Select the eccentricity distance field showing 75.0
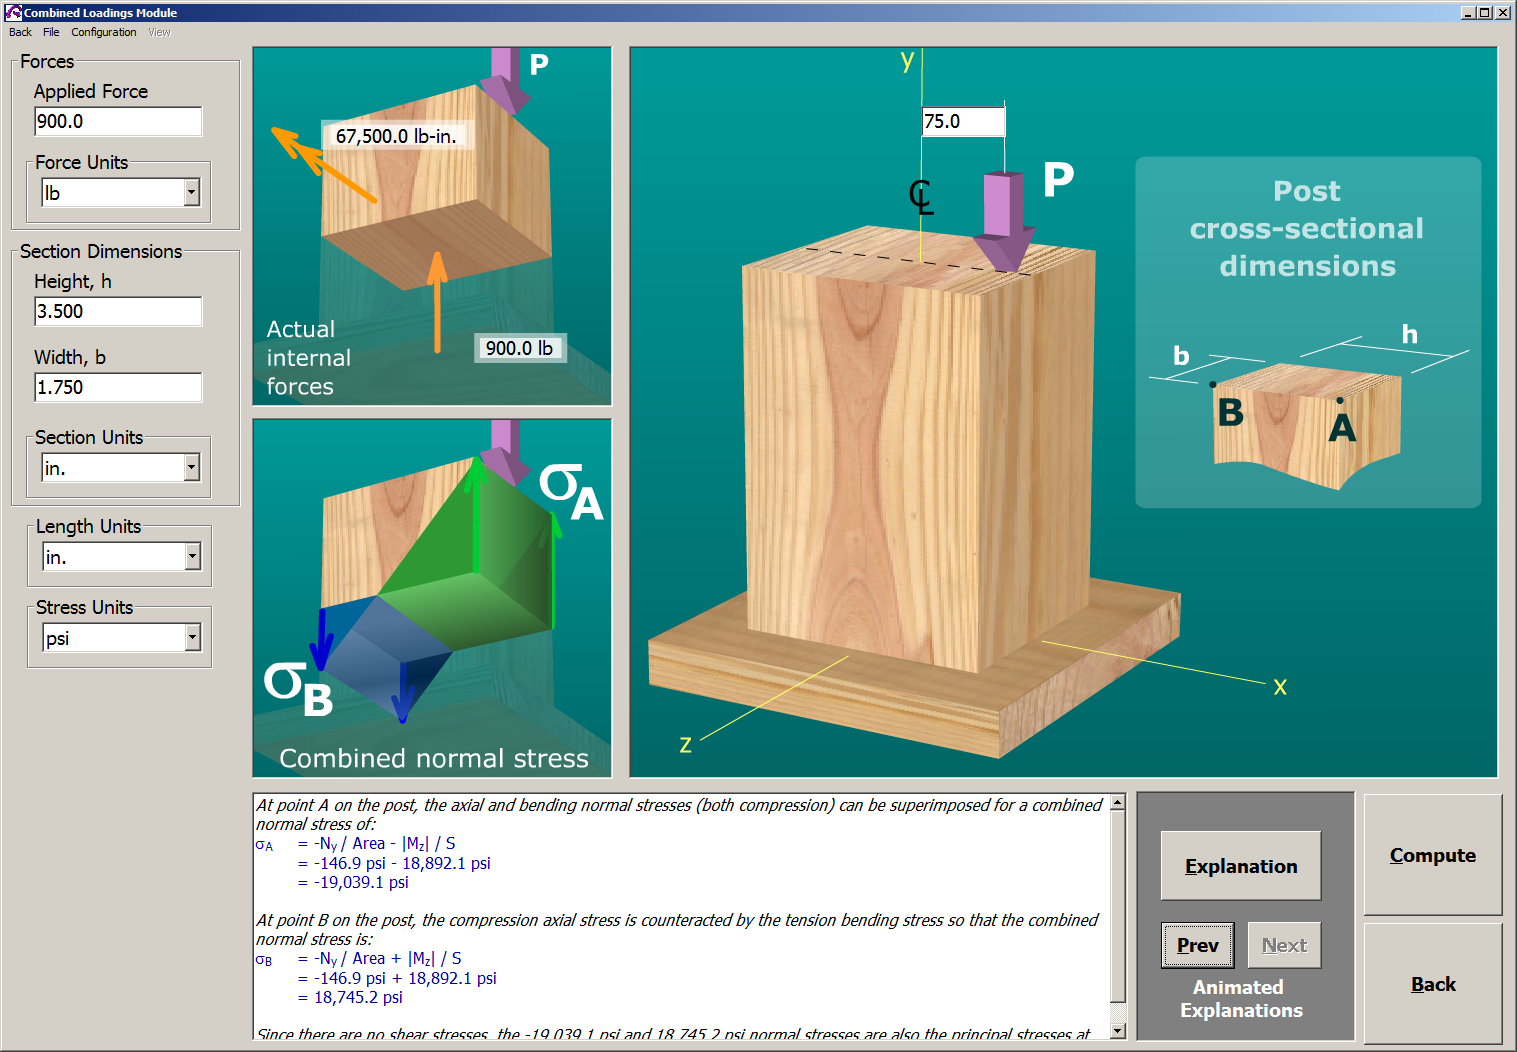Viewport: 1517px width, 1052px height. (x=962, y=122)
